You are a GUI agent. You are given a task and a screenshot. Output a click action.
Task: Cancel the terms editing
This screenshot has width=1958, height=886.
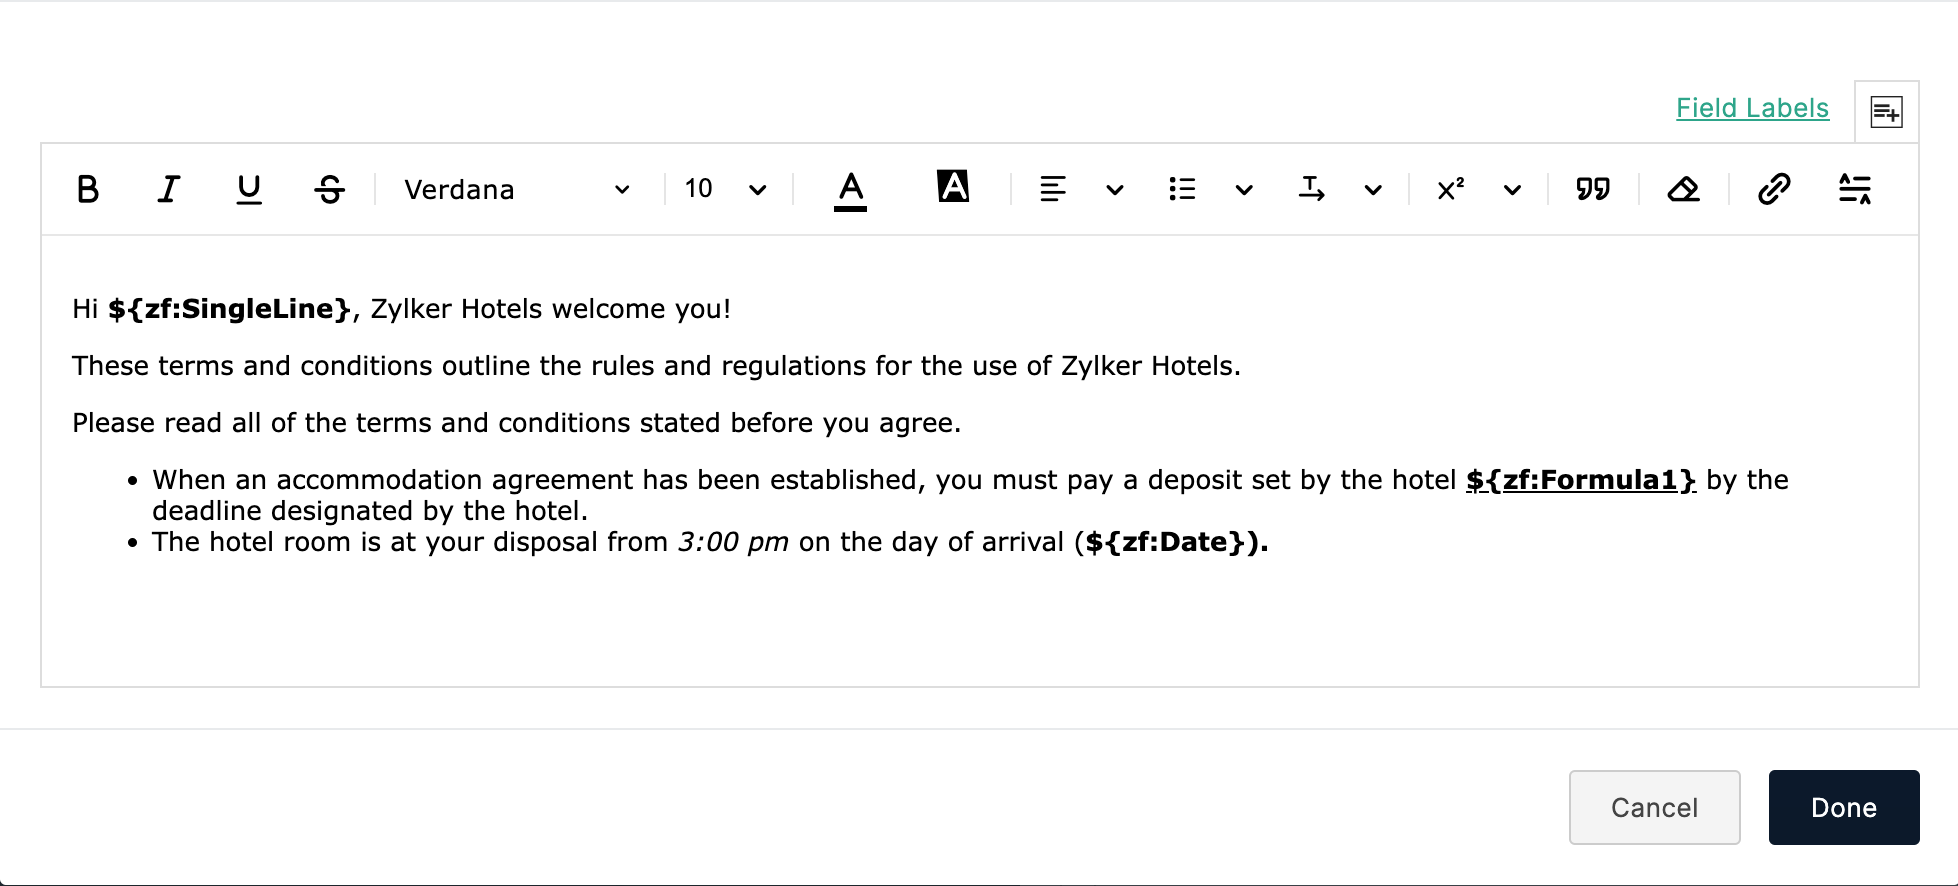click(1654, 807)
